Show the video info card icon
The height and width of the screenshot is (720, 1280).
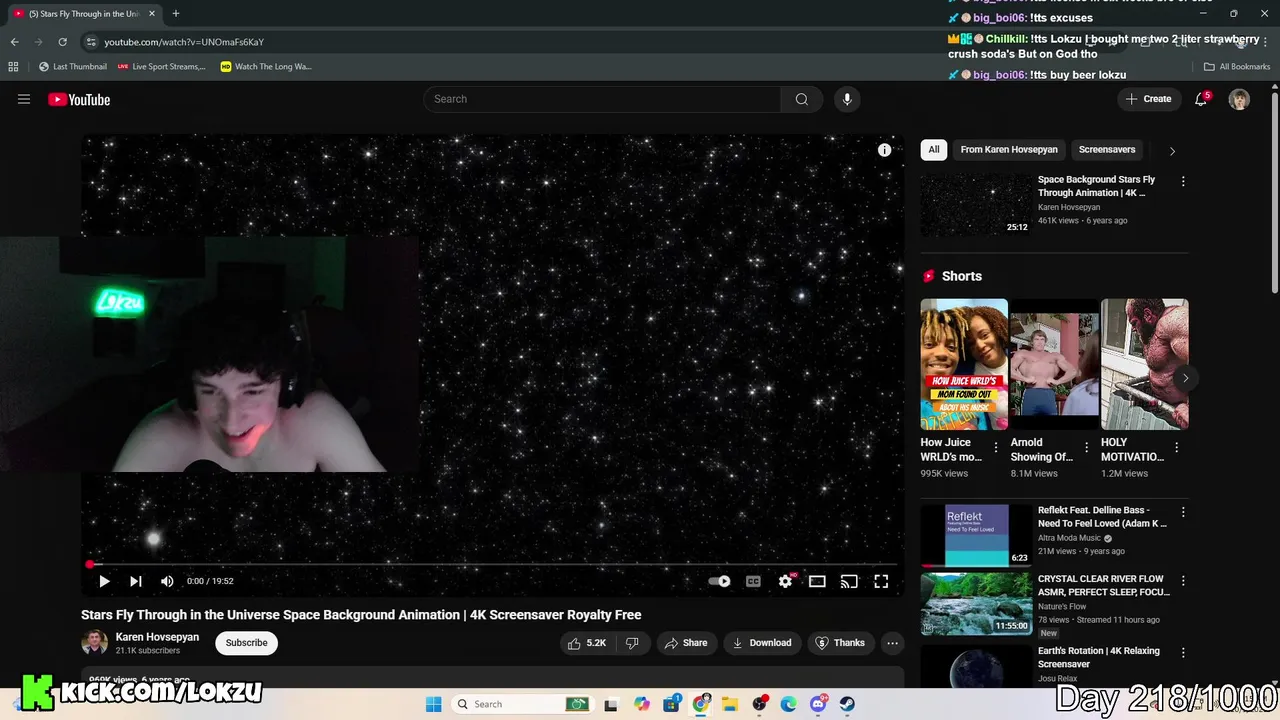click(x=884, y=150)
